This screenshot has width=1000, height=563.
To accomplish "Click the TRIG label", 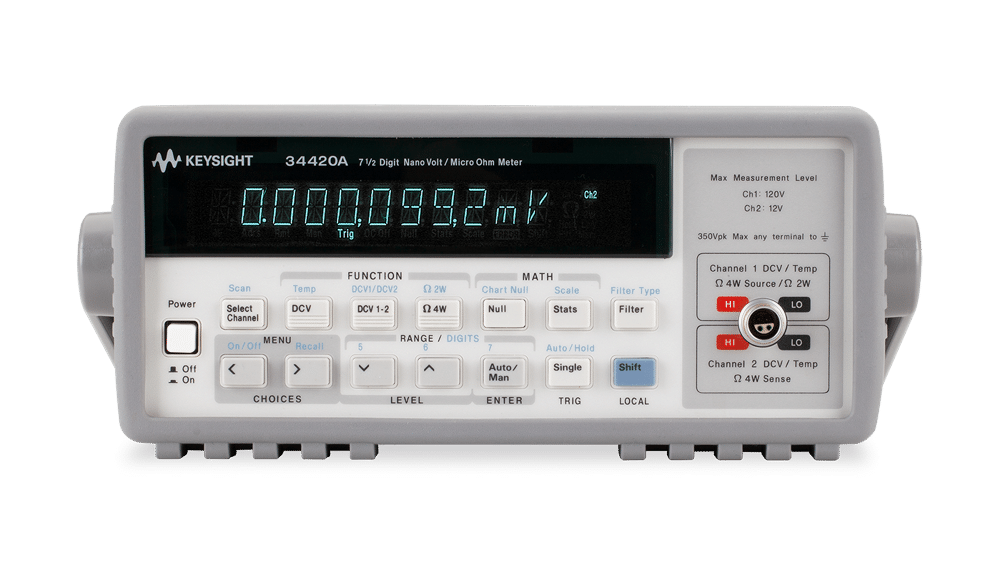I will [x=570, y=401].
